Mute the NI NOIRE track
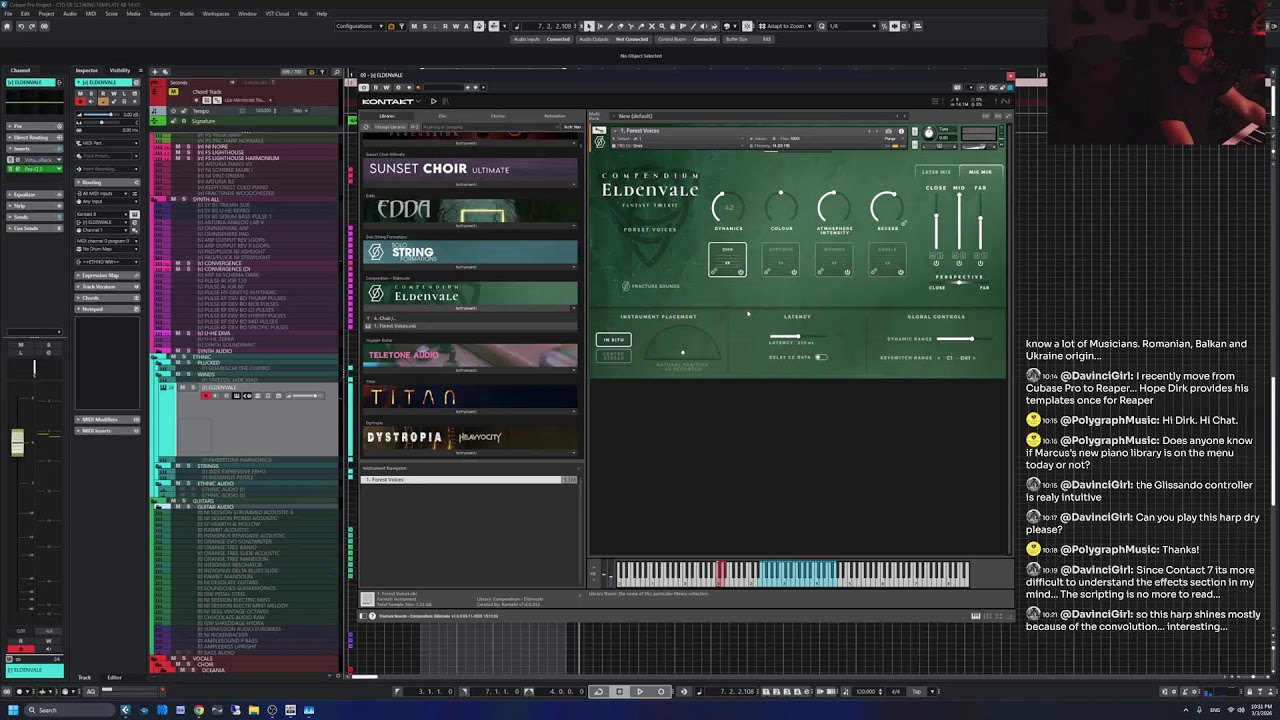 click(177, 146)
